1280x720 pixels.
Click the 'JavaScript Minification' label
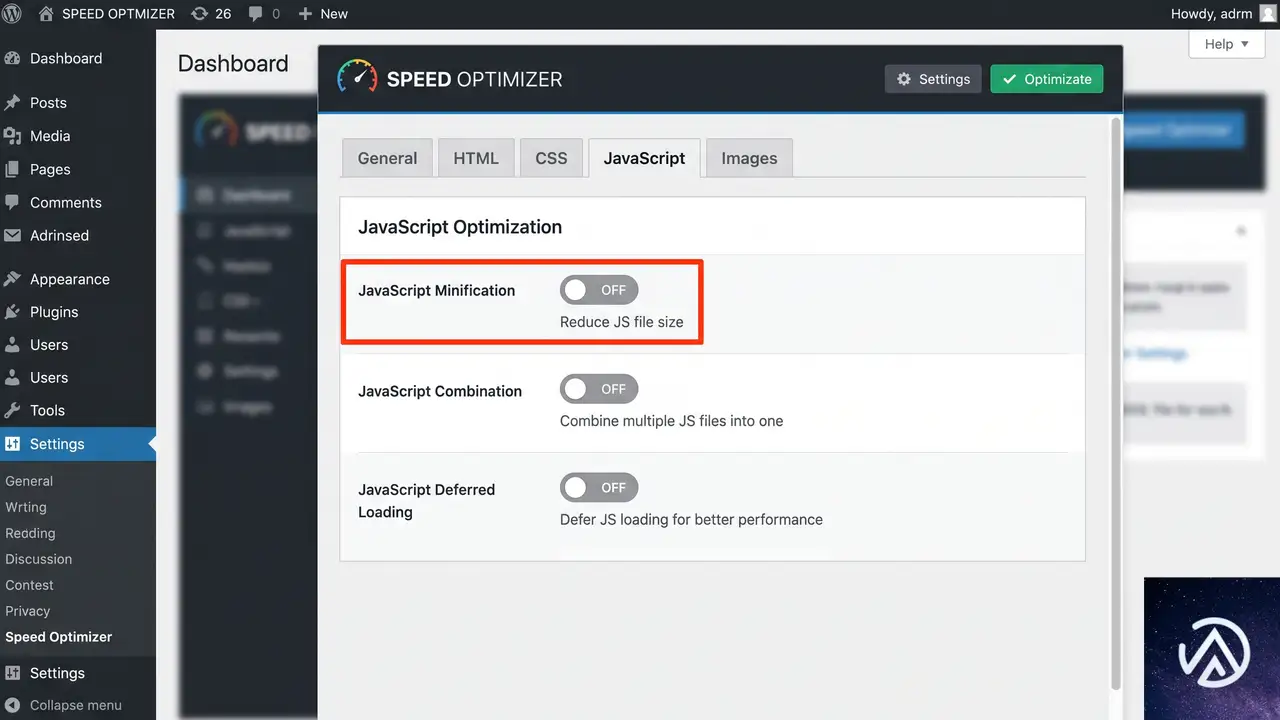click(x=437, y=291)
